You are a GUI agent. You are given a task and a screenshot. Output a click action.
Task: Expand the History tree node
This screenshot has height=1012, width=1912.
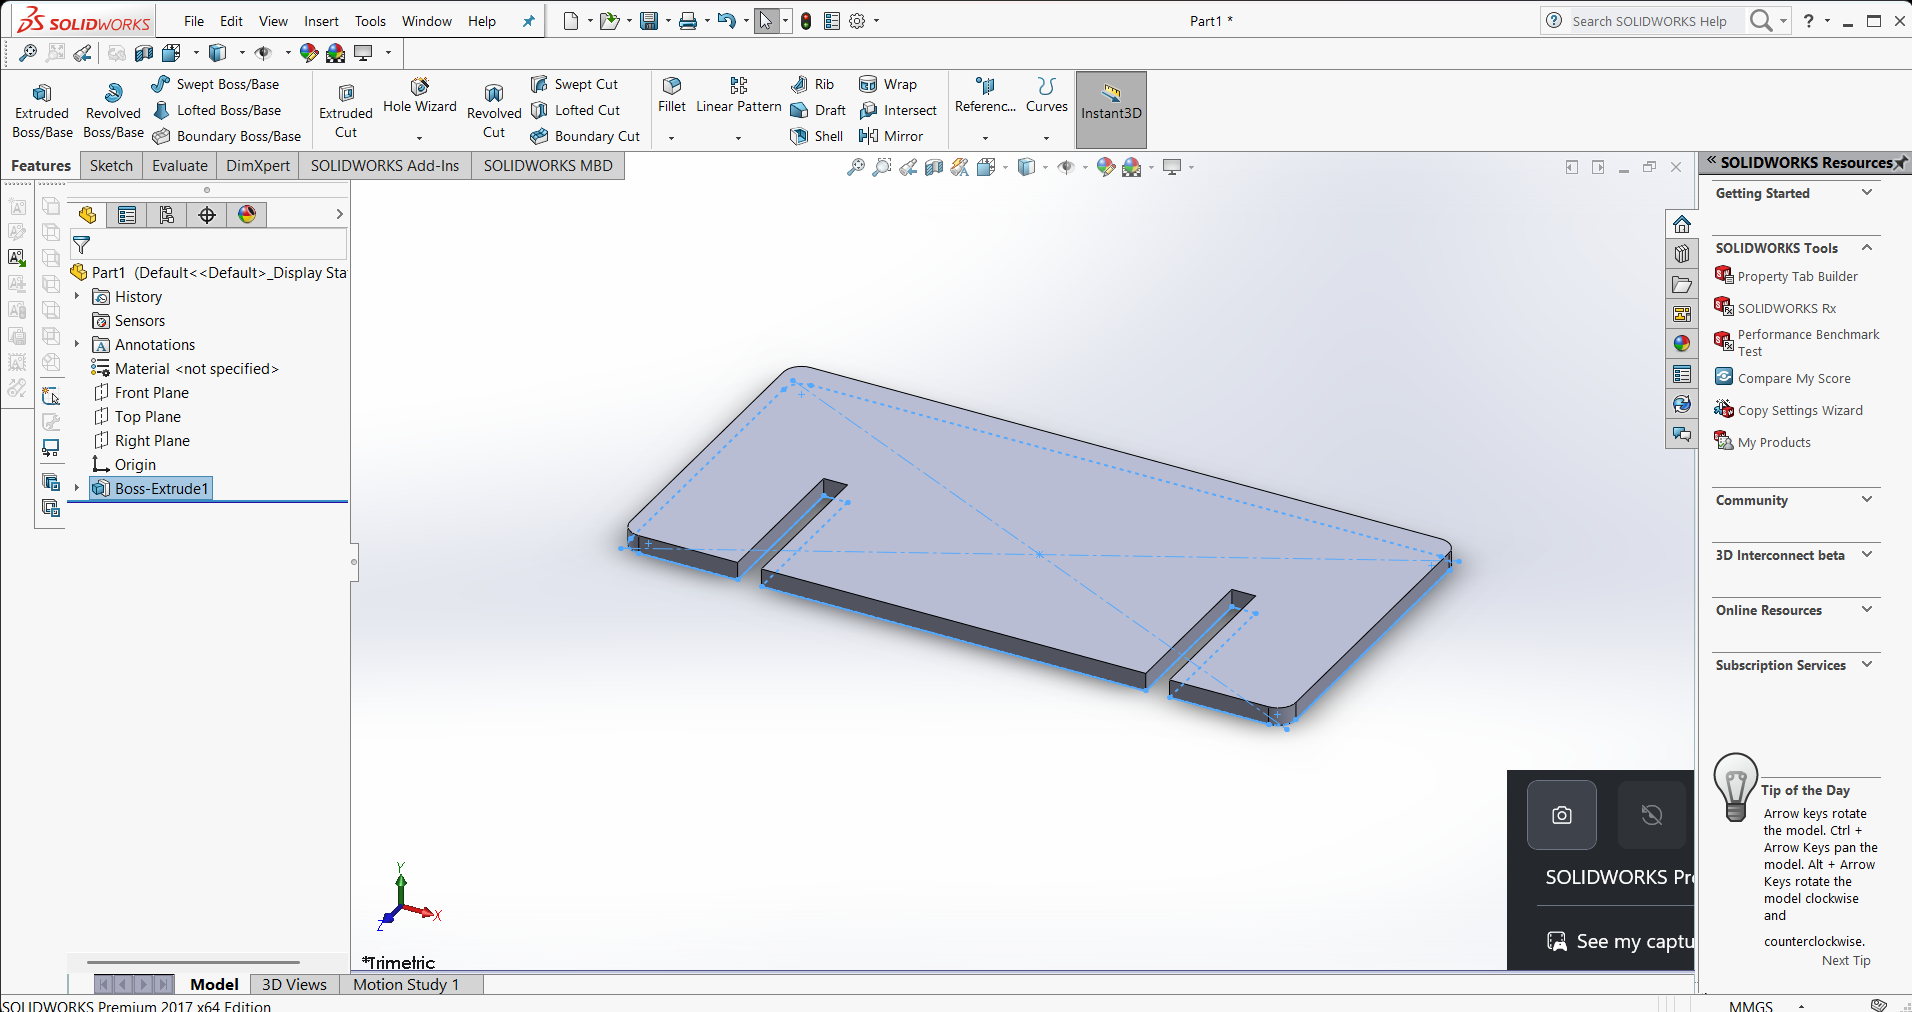coord(77,296)
